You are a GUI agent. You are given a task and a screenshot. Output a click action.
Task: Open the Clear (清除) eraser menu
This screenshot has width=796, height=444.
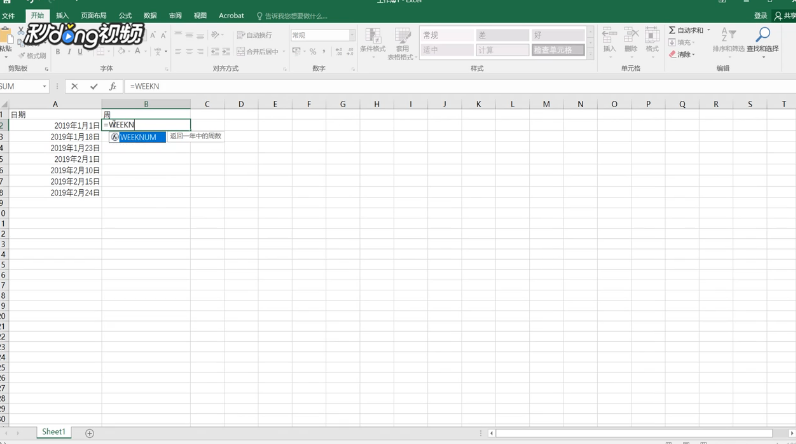pyautogui.click(x=681, y=54)
